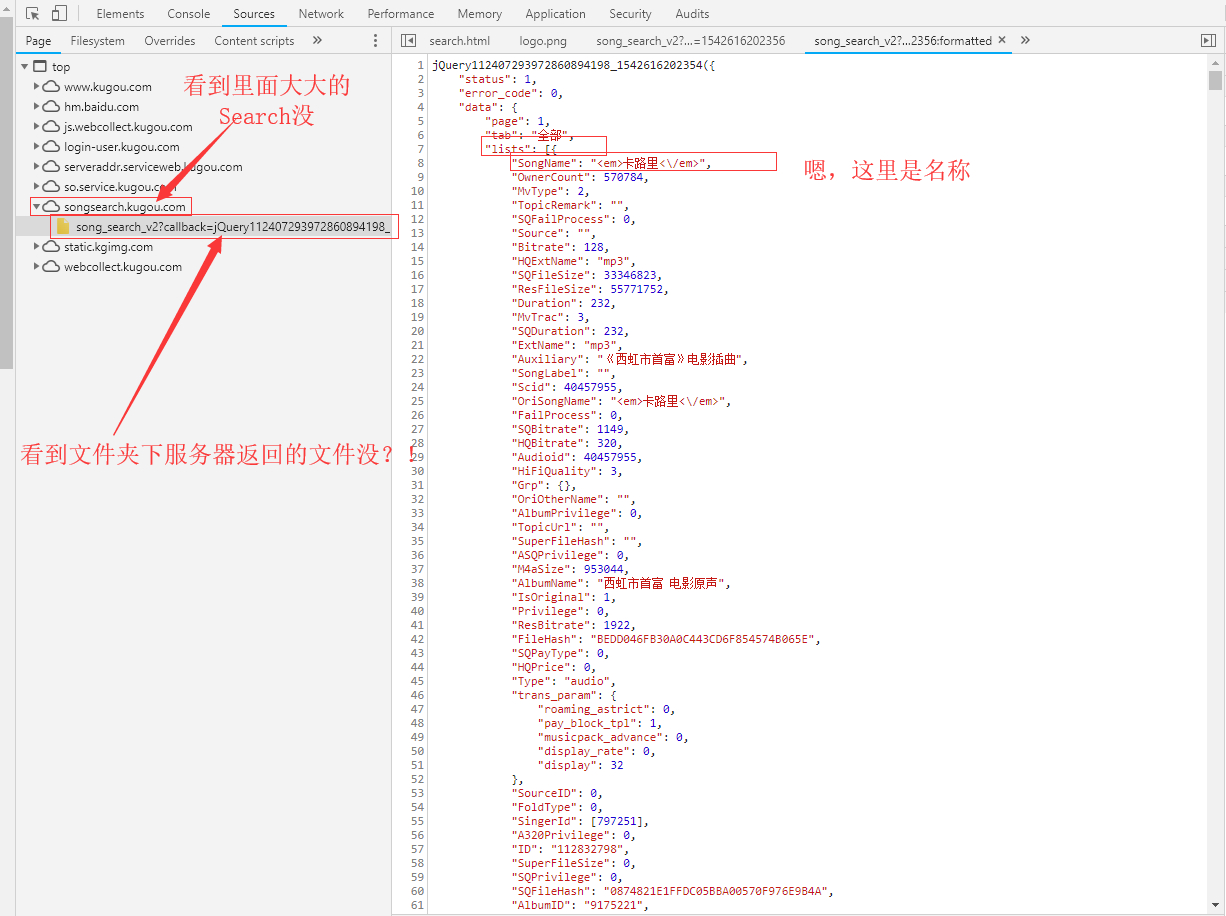Show more open file tabs chevron
This screenshot has height=916, width=1226.
pyautogui.click(x=1025, y=41)
